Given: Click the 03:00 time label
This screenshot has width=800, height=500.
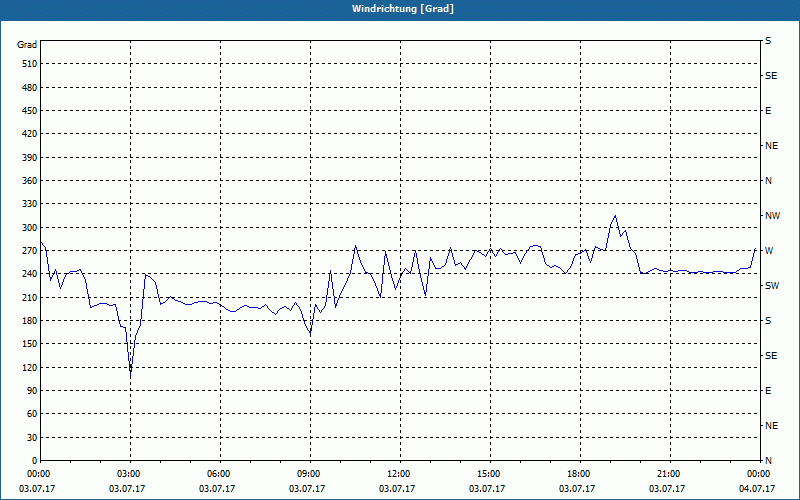Looking at the screenshot, I should click(130, 474).
